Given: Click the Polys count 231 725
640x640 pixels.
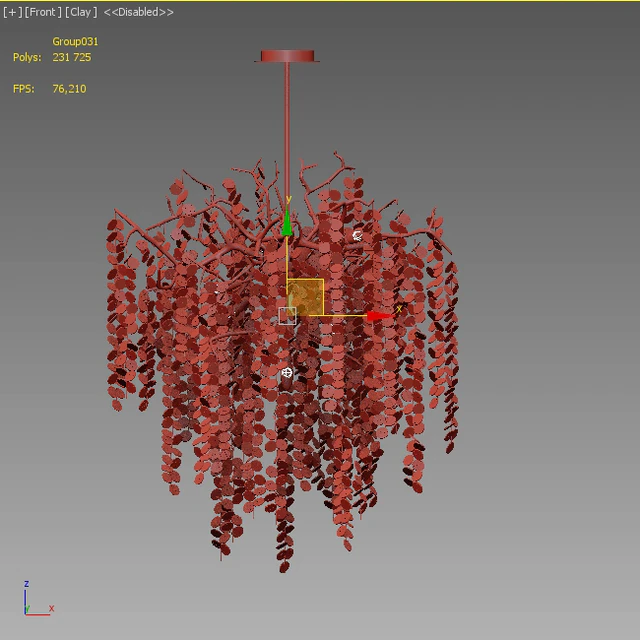Looking at the screenshot, I should click(x=71, y=57).
